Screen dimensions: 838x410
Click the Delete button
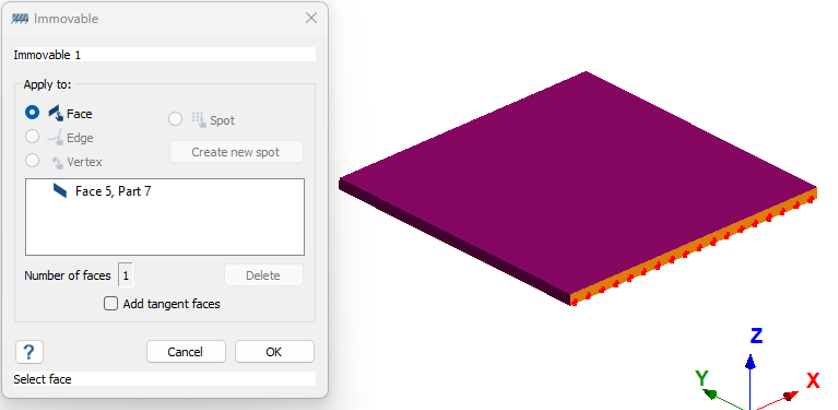coord(263,275)
